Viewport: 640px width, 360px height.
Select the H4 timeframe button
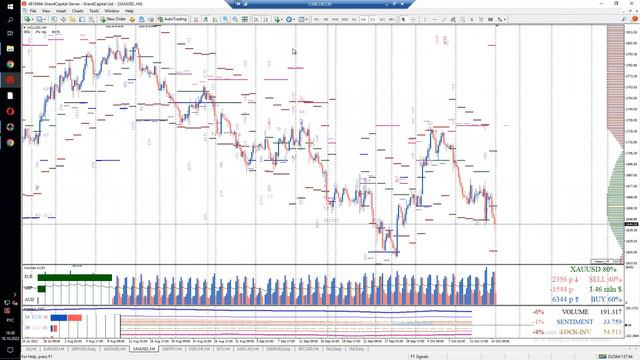363,19
